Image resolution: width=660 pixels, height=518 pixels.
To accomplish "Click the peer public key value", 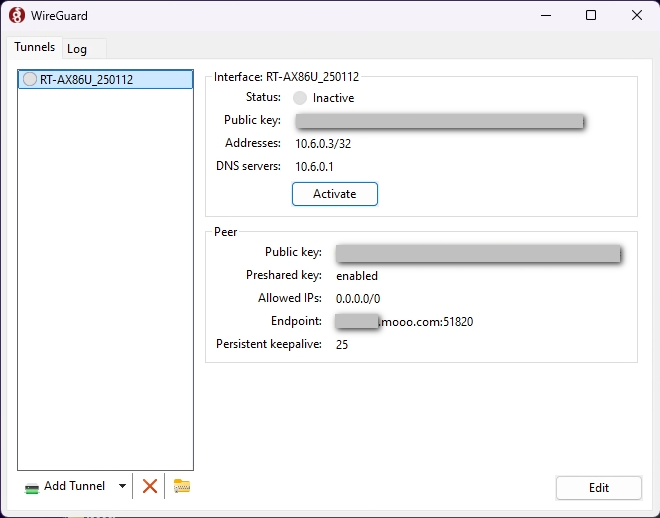I will click(x=478, y=253).
